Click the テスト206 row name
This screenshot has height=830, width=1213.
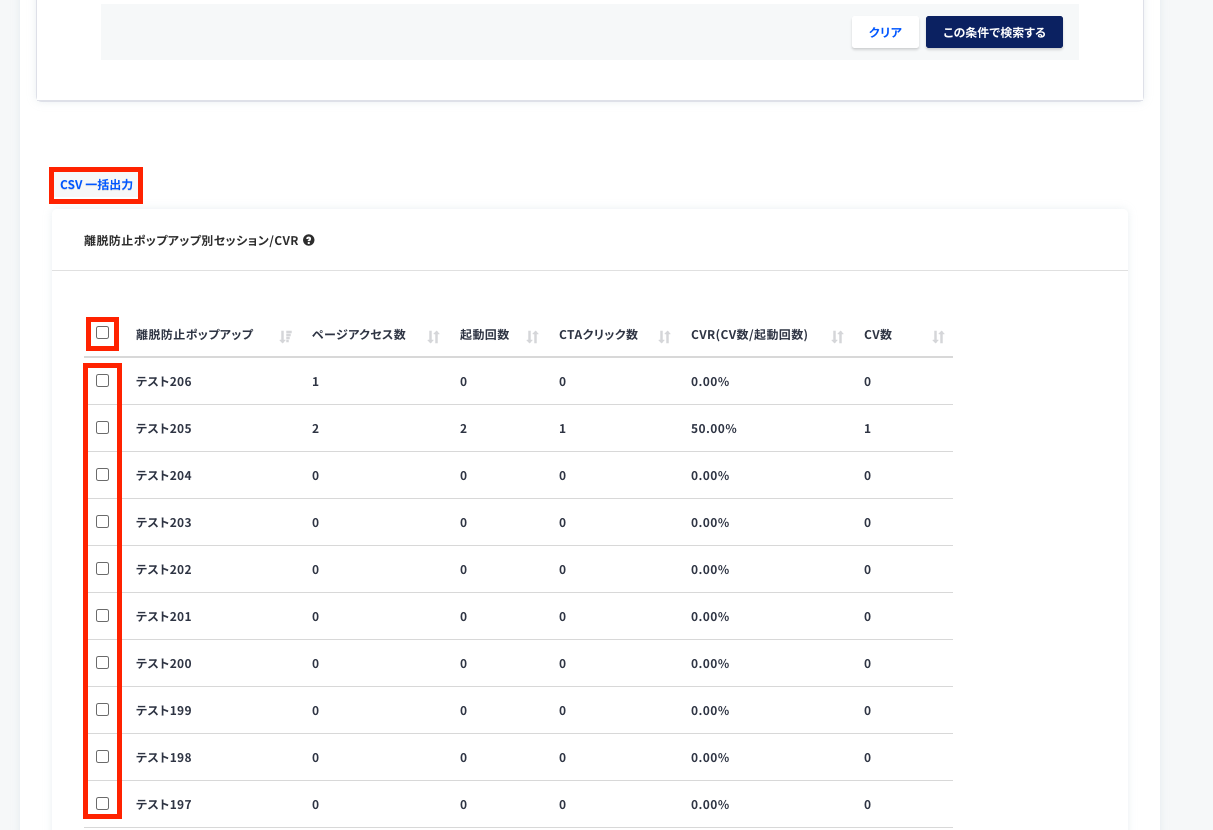pyautogui.click(x=163, y=382)
